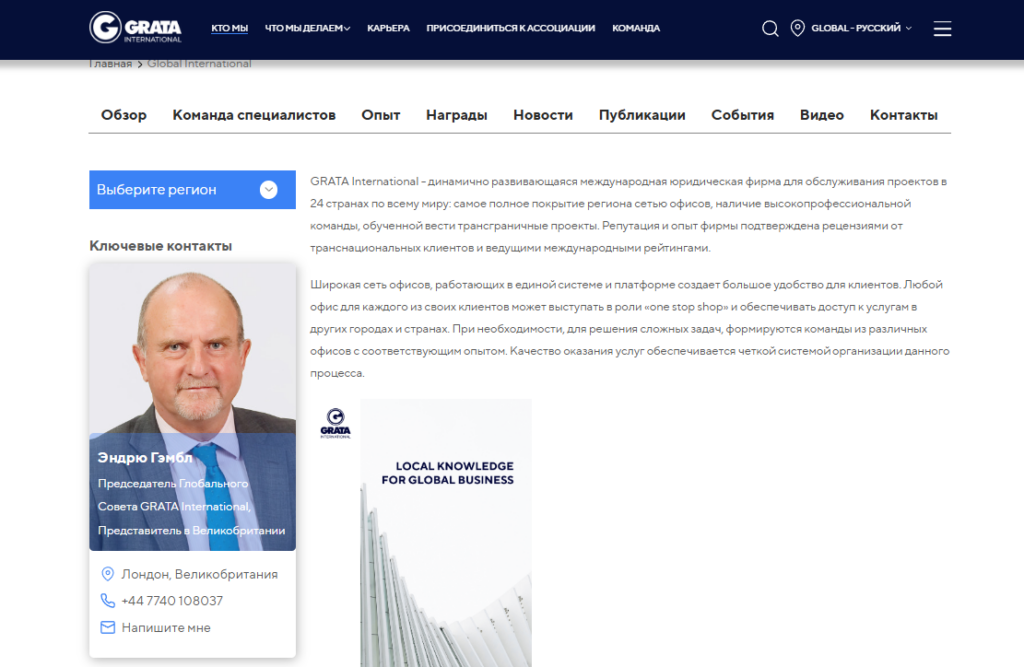Open the КТО МЫ menu item
1024x667 pixels.
point(229,28)
